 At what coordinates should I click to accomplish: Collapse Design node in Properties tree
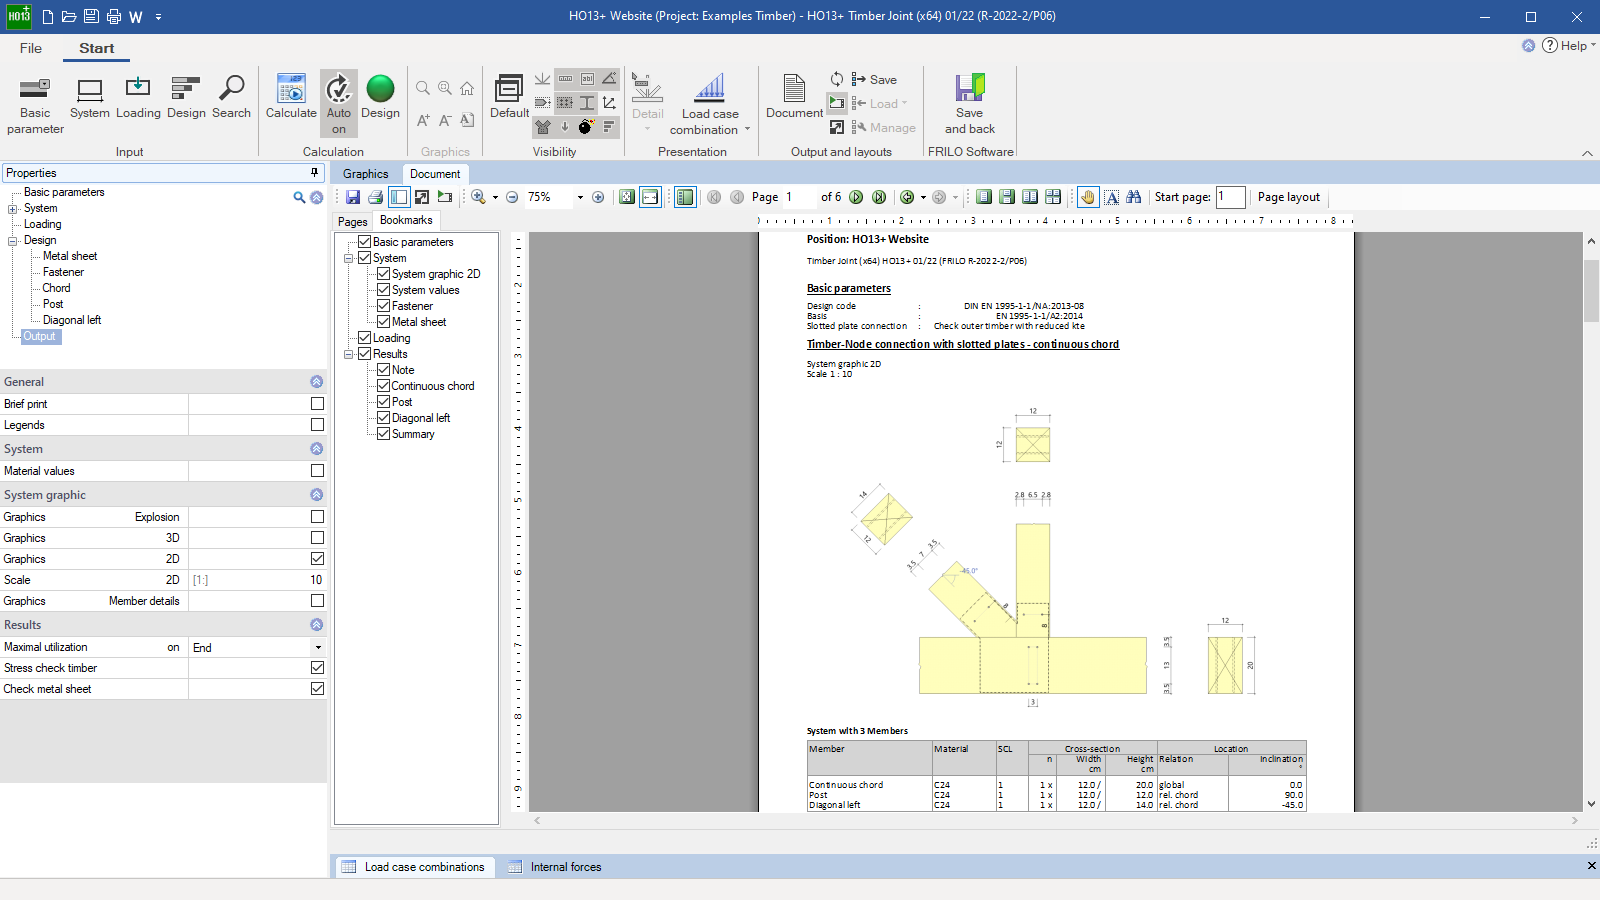coord(13,241)
